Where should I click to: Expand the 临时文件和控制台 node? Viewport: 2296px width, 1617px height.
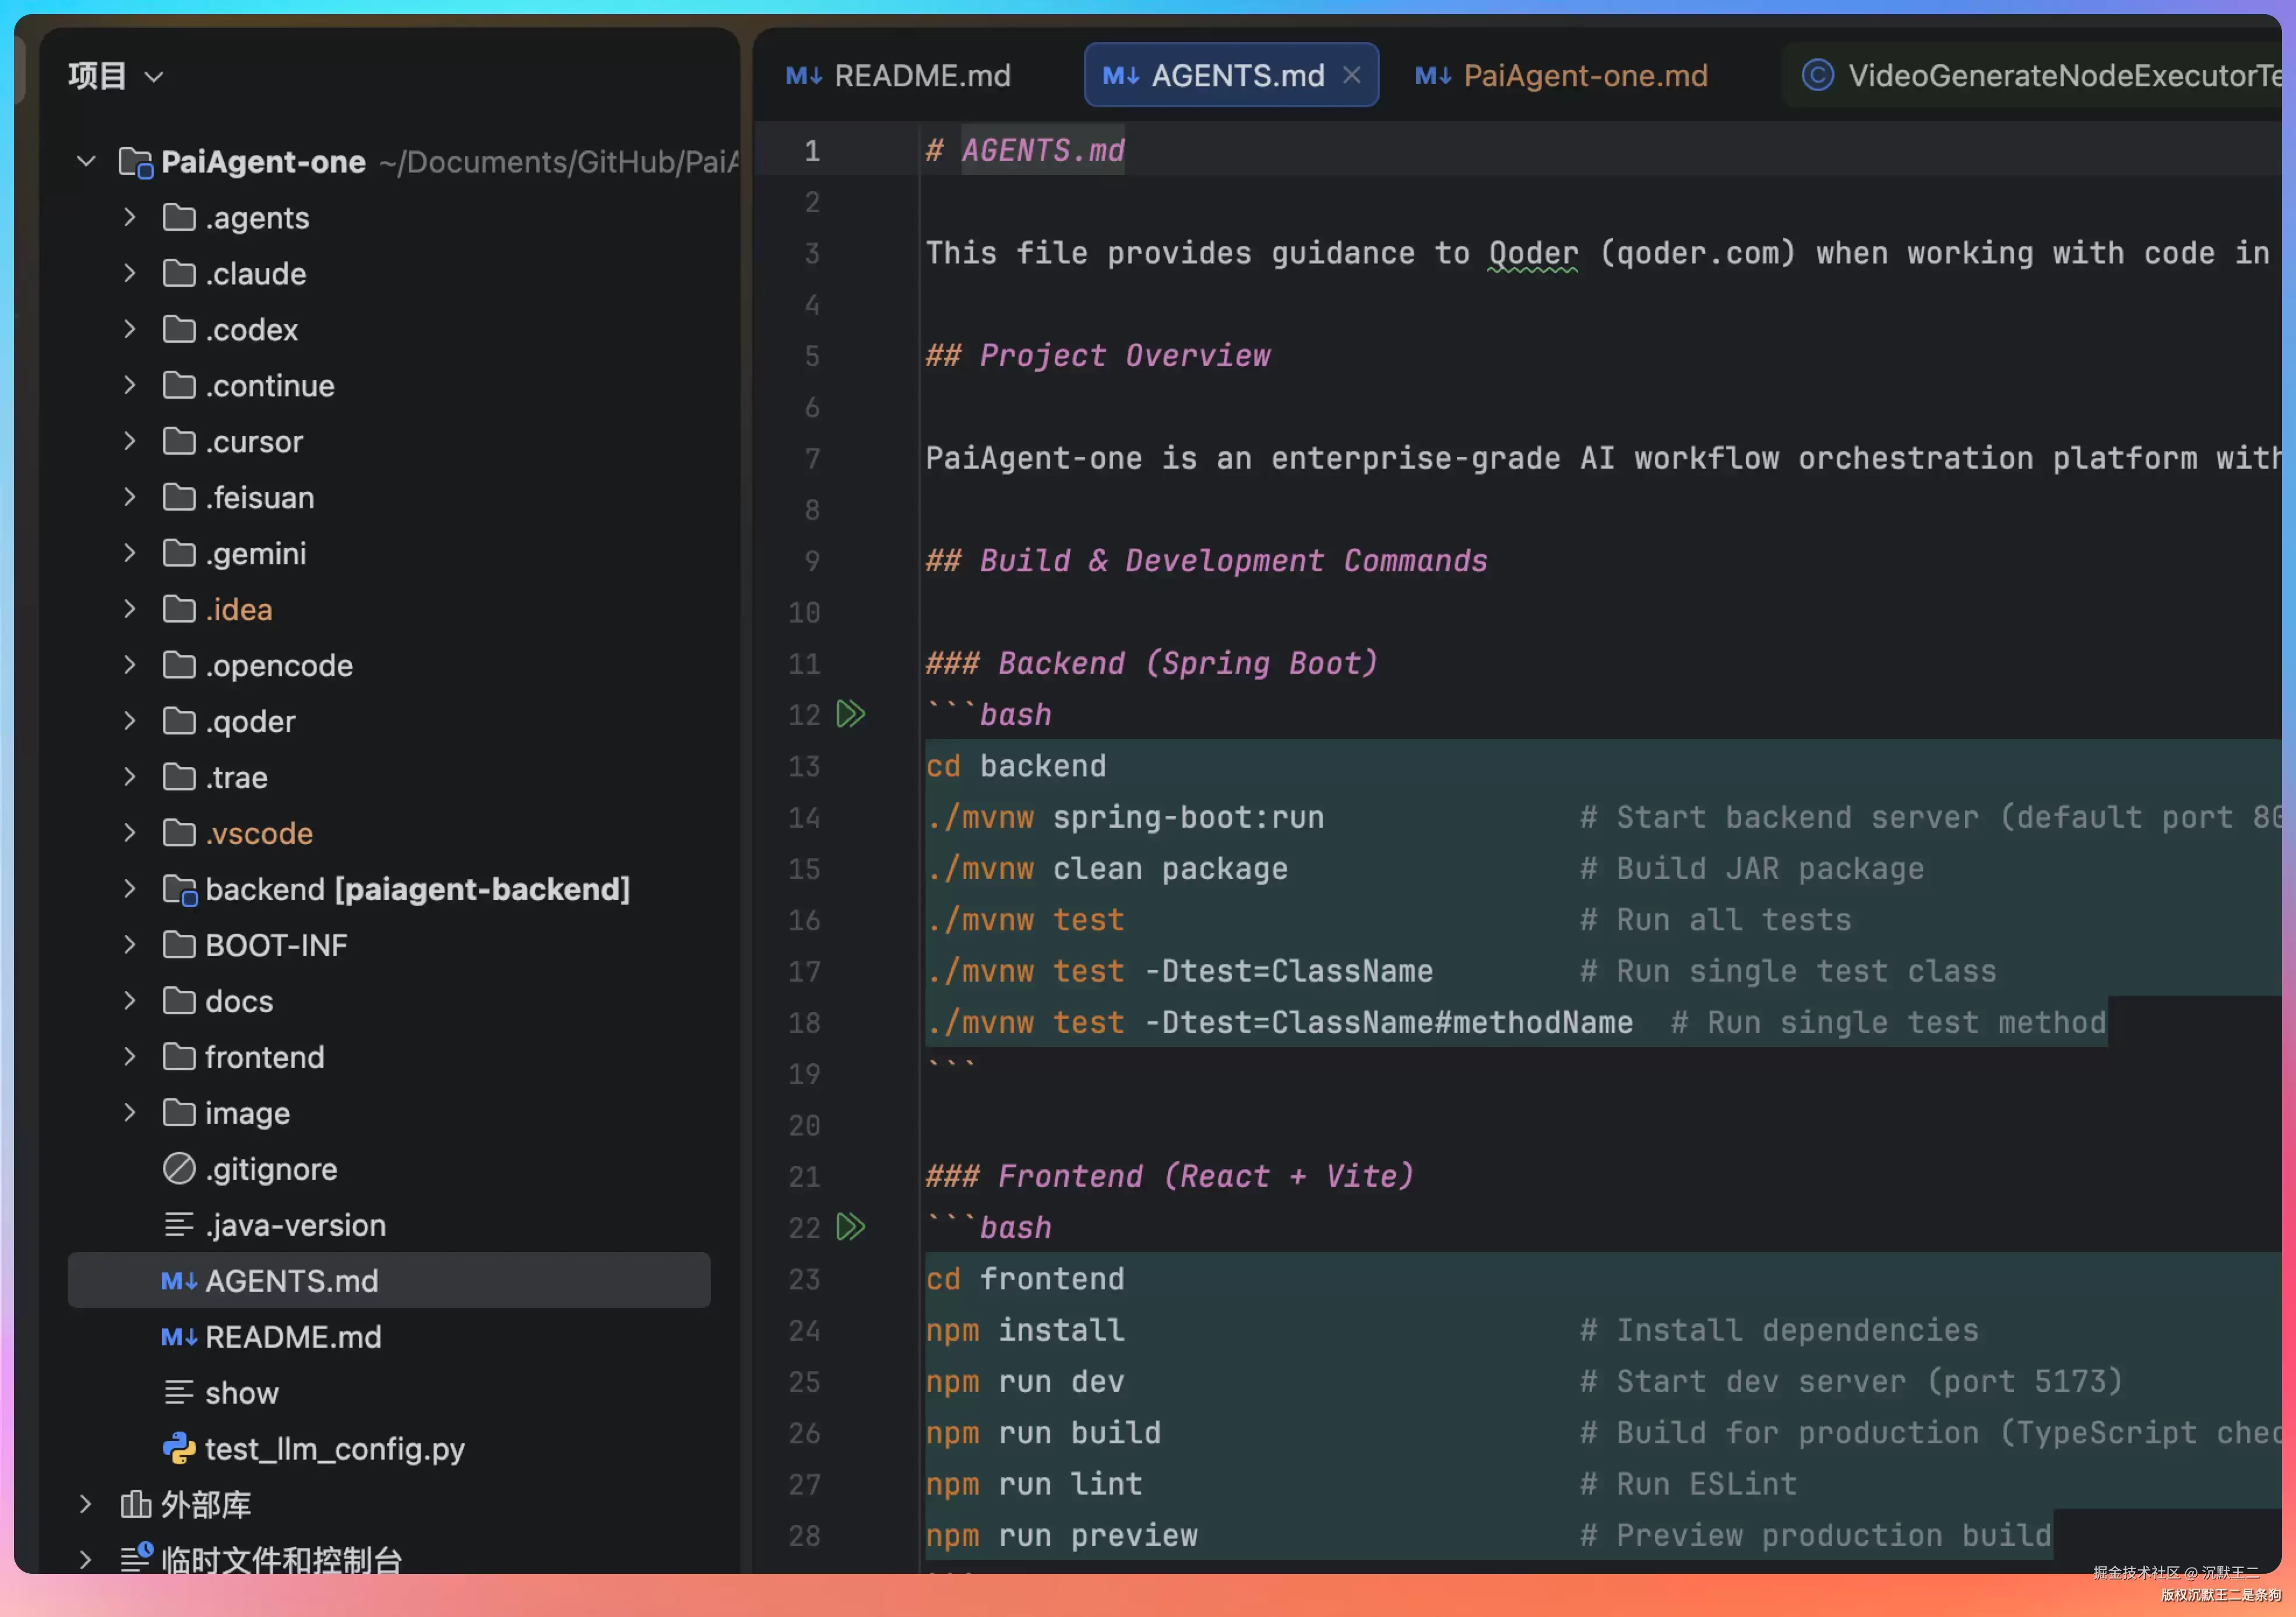[86, 1559]
